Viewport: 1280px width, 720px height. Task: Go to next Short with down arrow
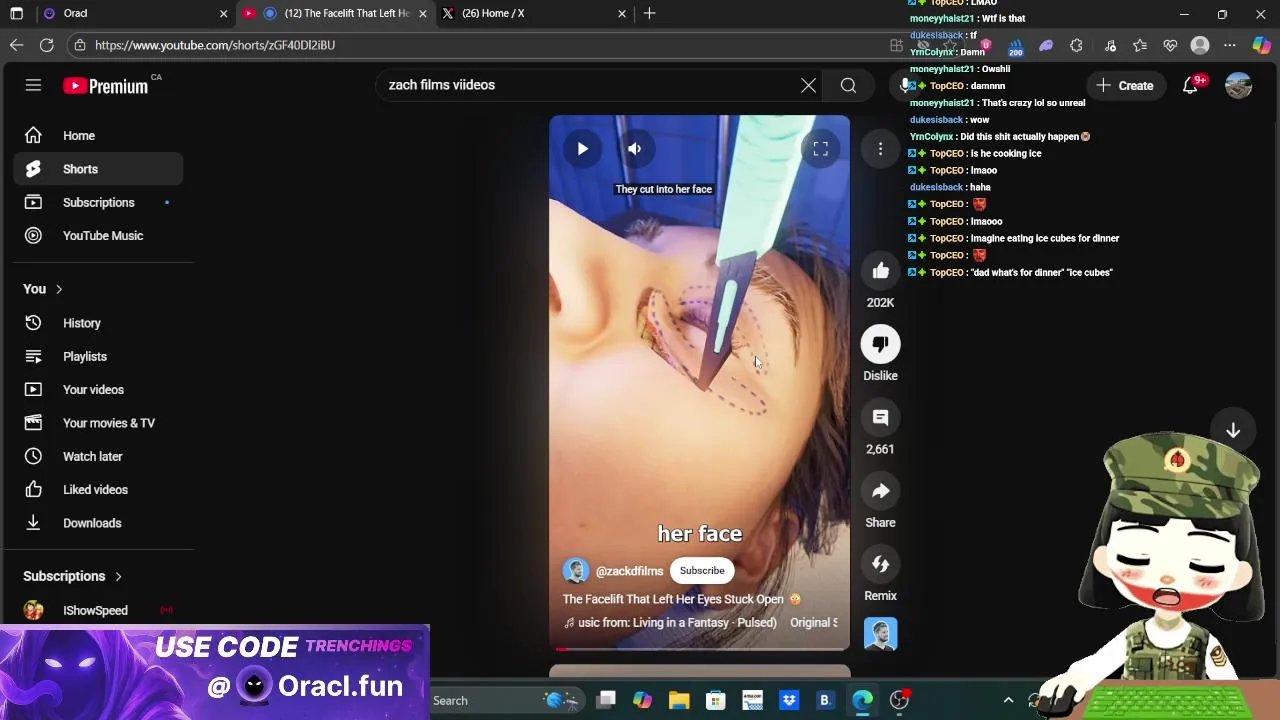[x=1233, y=430]
